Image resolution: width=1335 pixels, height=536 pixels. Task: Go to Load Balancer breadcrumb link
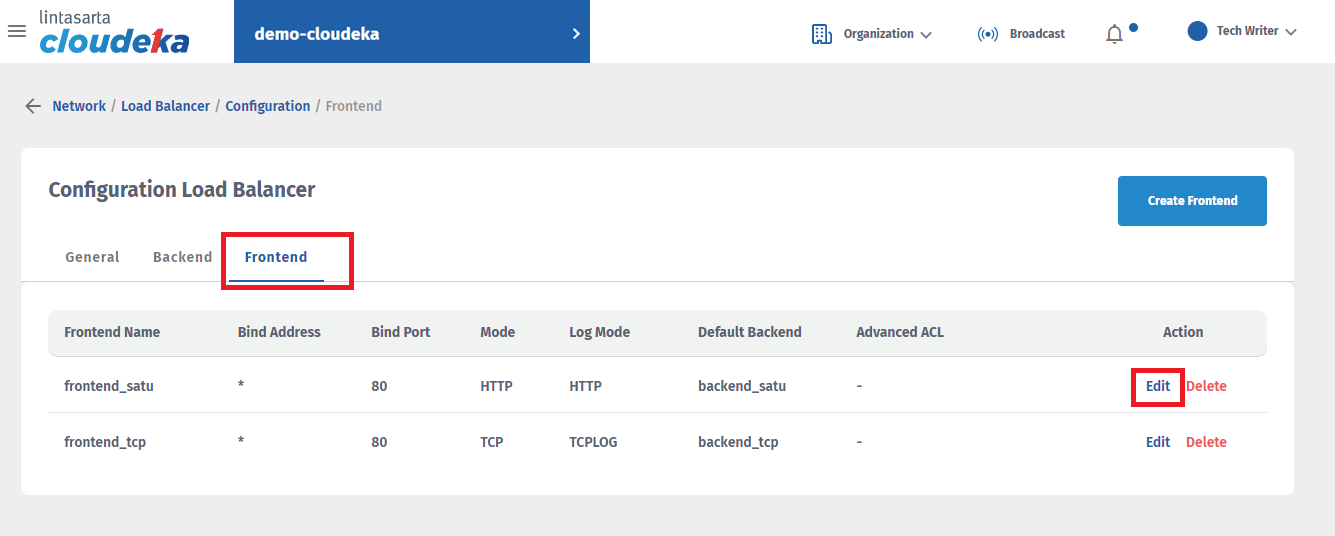coord(165,106)
